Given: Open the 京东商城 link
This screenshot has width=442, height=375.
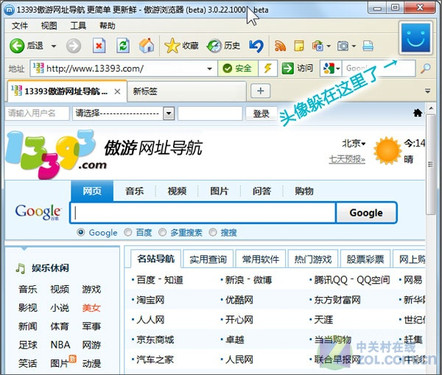Looking at the screenshot, I should point(155,340).
